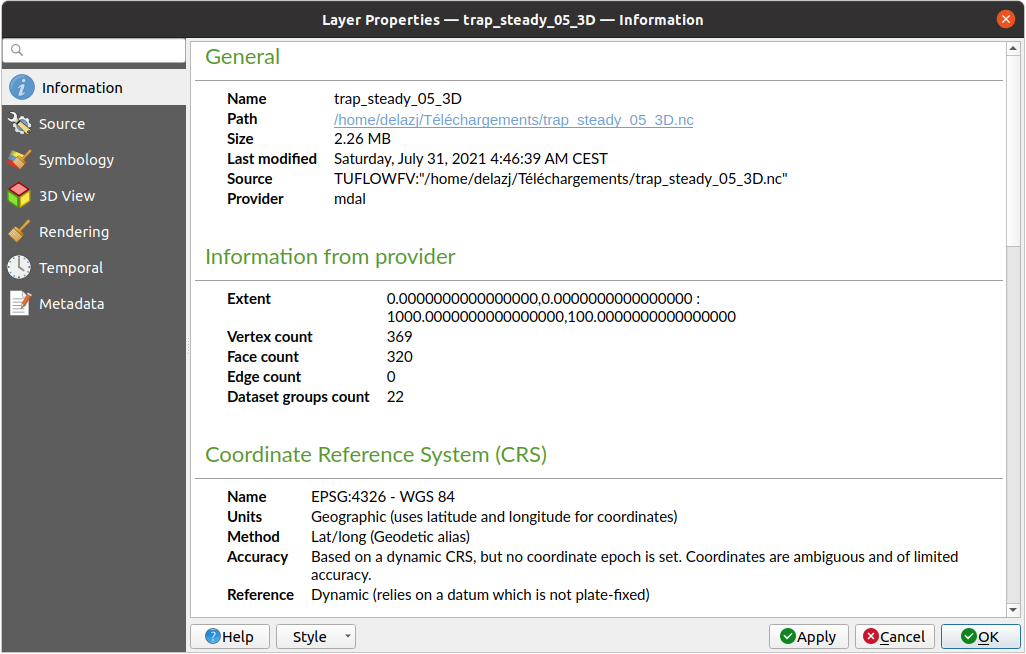Switch to the Symbology tab
Image resolution: width=1026 pixels, height=654 pixels.
pyautogui.click(x=76, y=160)
